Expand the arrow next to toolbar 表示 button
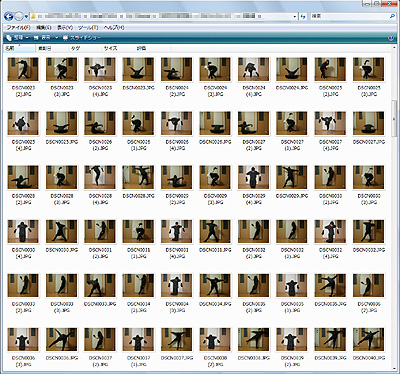Screen dimensions: 400x374 [56, 38]
